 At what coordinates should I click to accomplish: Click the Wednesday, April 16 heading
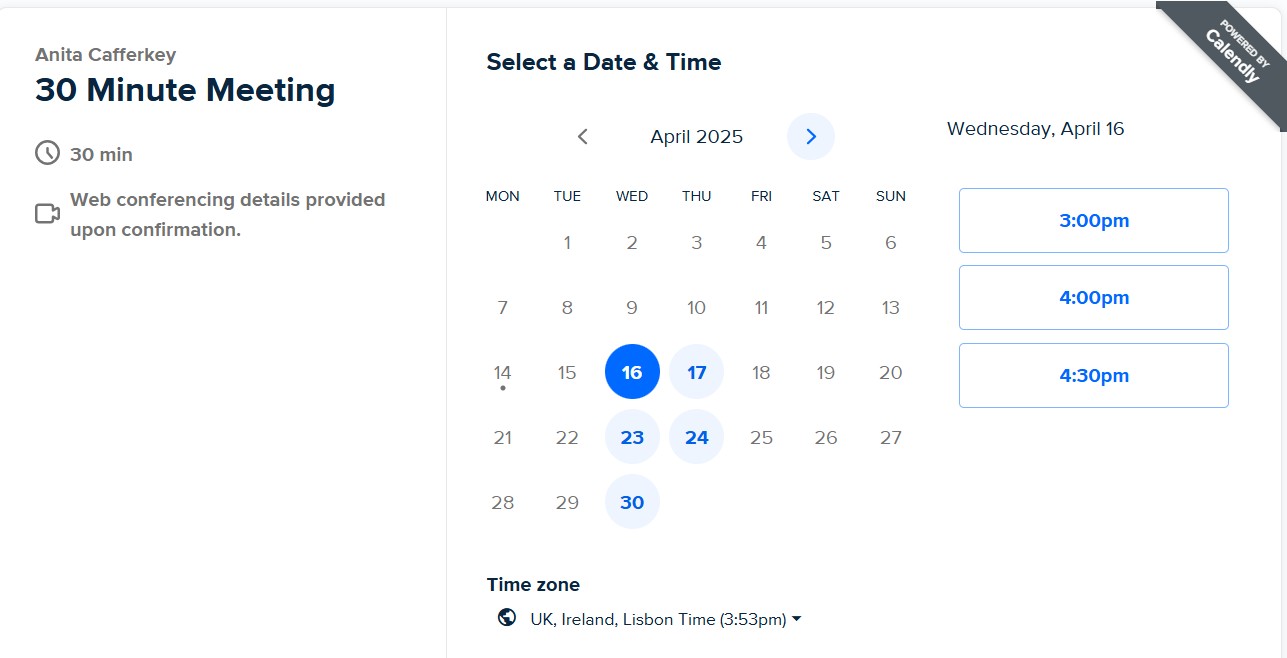(x=1035, y=129)
